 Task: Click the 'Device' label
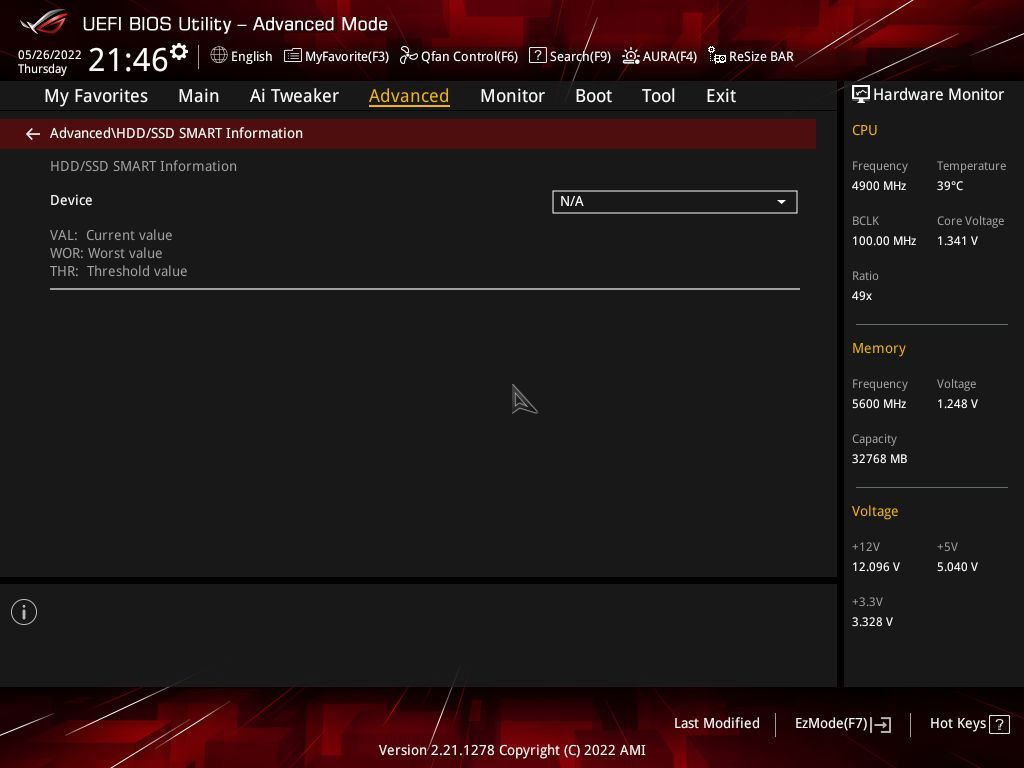71,200
